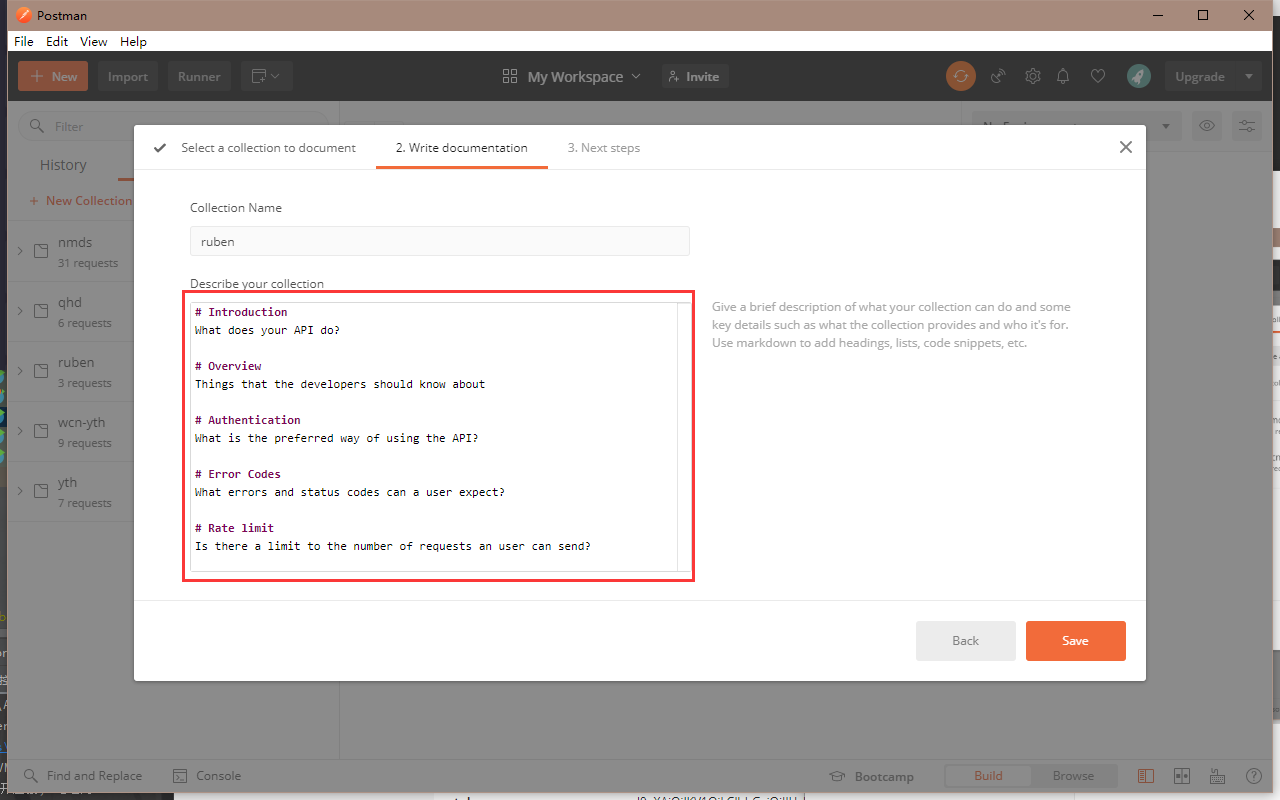This screenshot has width=1280, height=800.
Task: Expand the qhd collection chevron
Action: pyautogui.click(x=20, y=311)
